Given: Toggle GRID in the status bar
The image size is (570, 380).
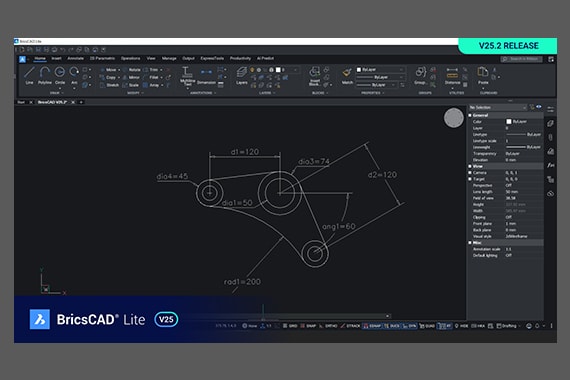Looking at the screenshot, I should 290,326.
